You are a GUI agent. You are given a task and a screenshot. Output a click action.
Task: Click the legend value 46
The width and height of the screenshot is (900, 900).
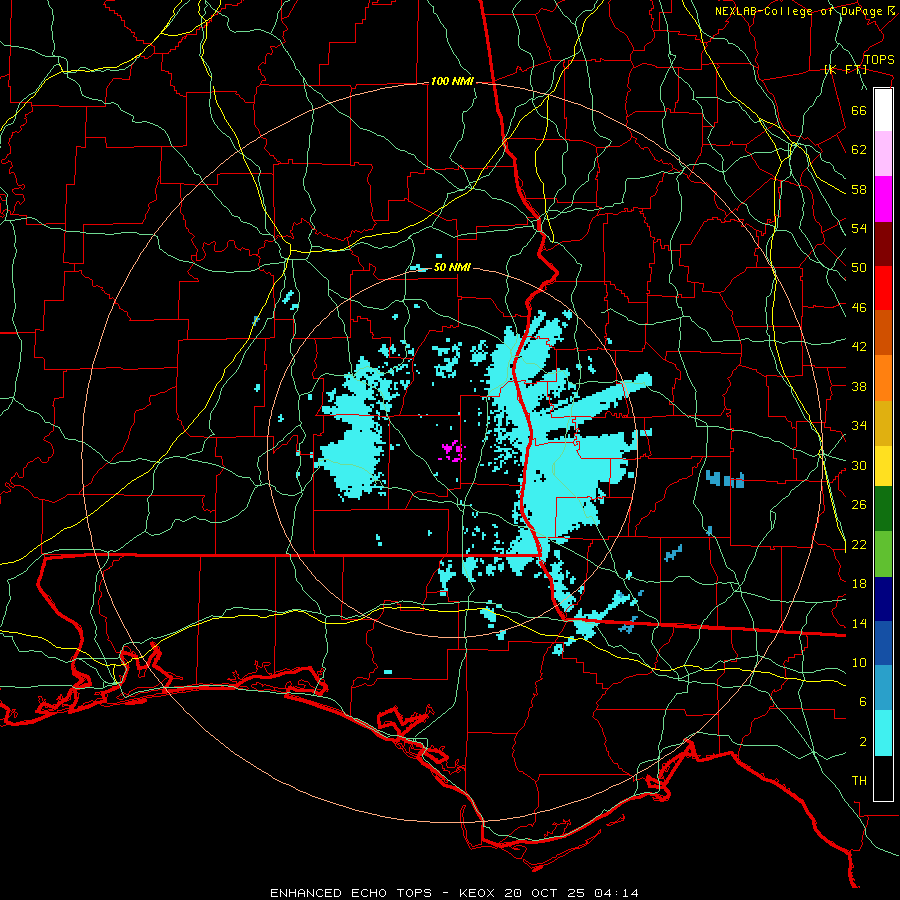pos(859,308)
